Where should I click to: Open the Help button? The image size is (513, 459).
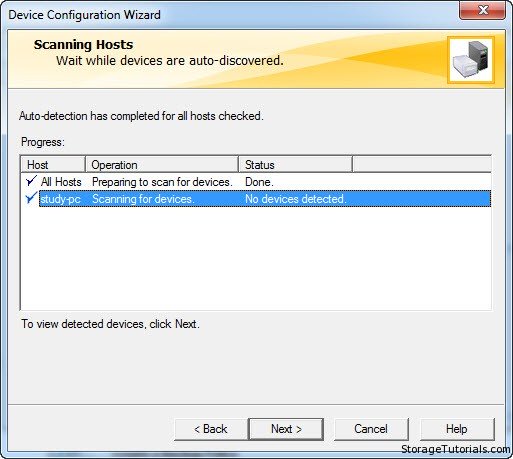pos(457,429)
